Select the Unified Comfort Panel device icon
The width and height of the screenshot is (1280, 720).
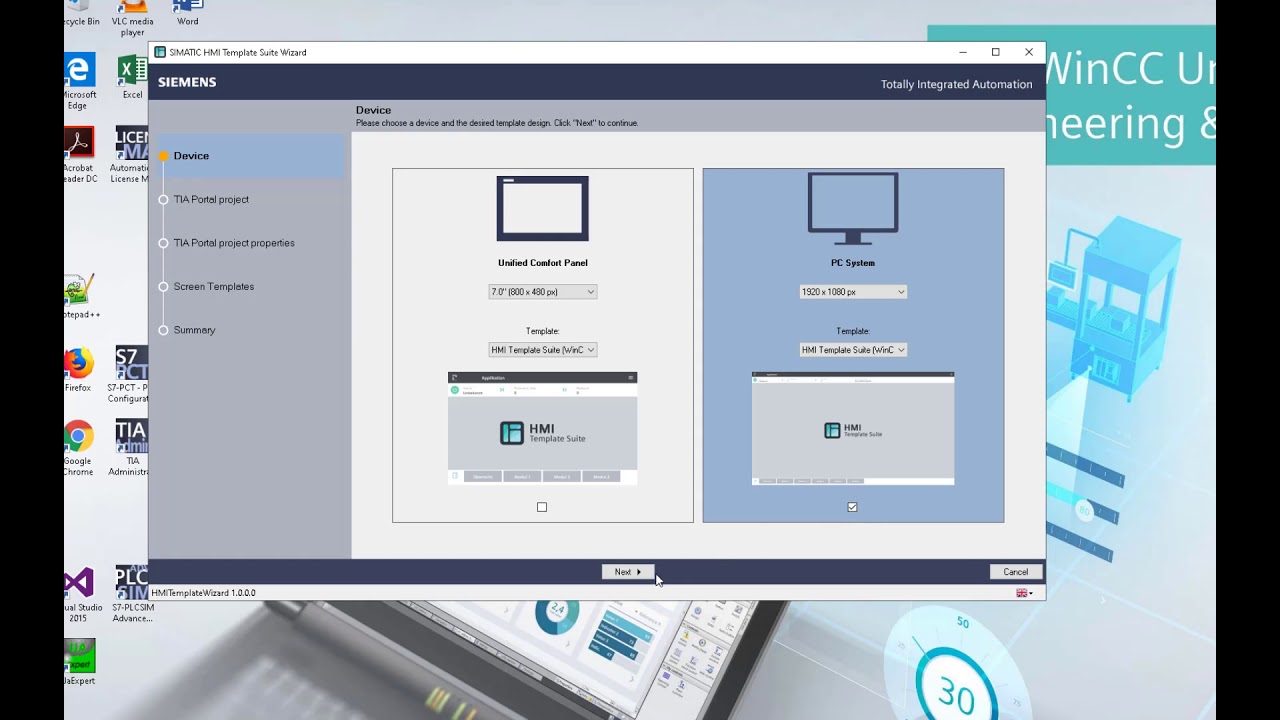point(542,208)
